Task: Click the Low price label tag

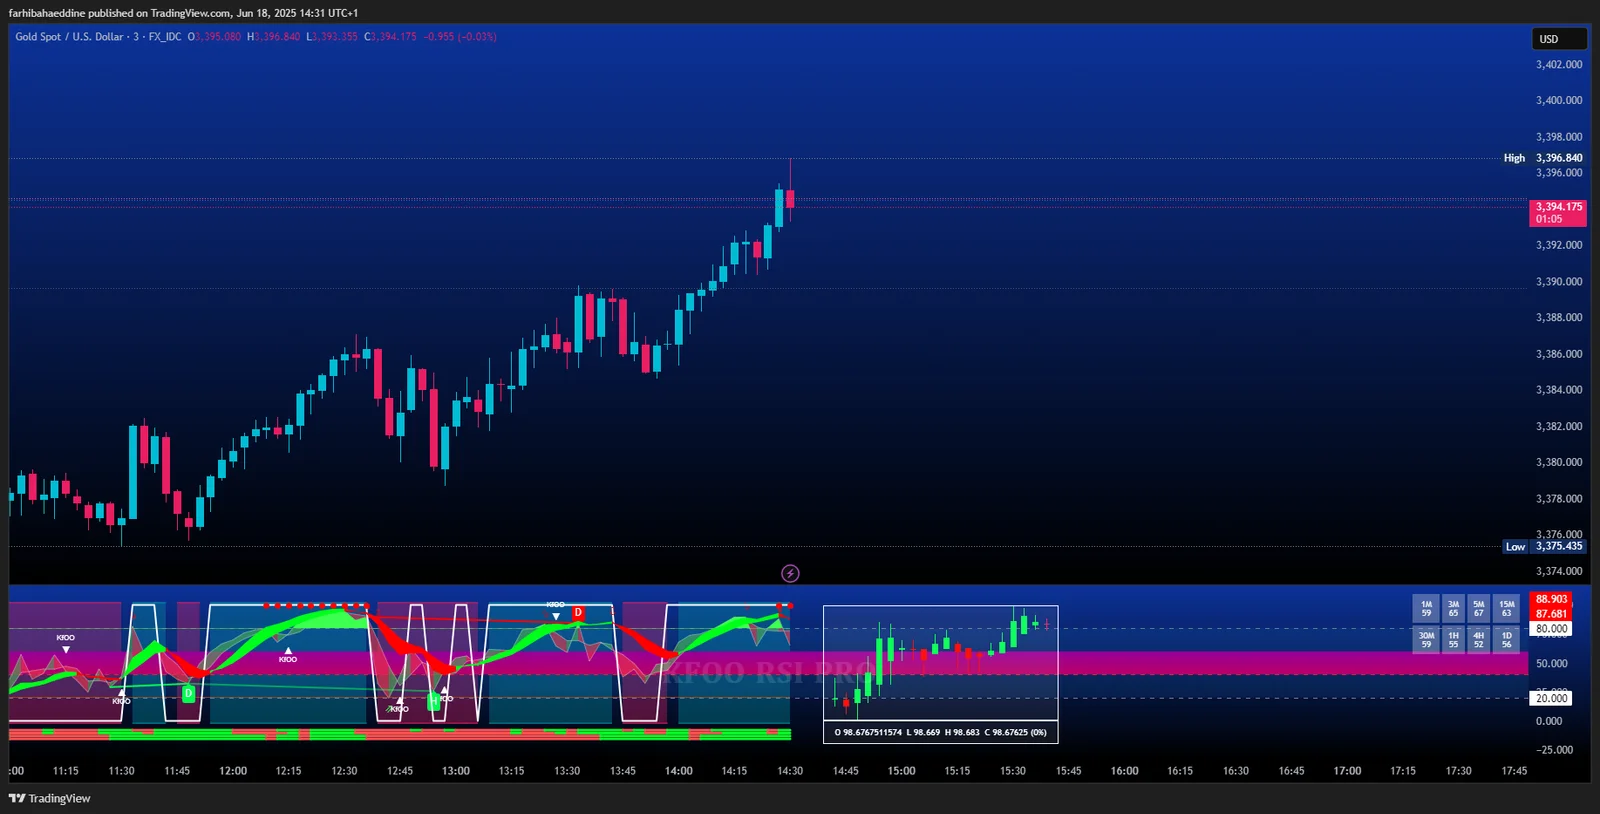Action: pos(1515,547)
